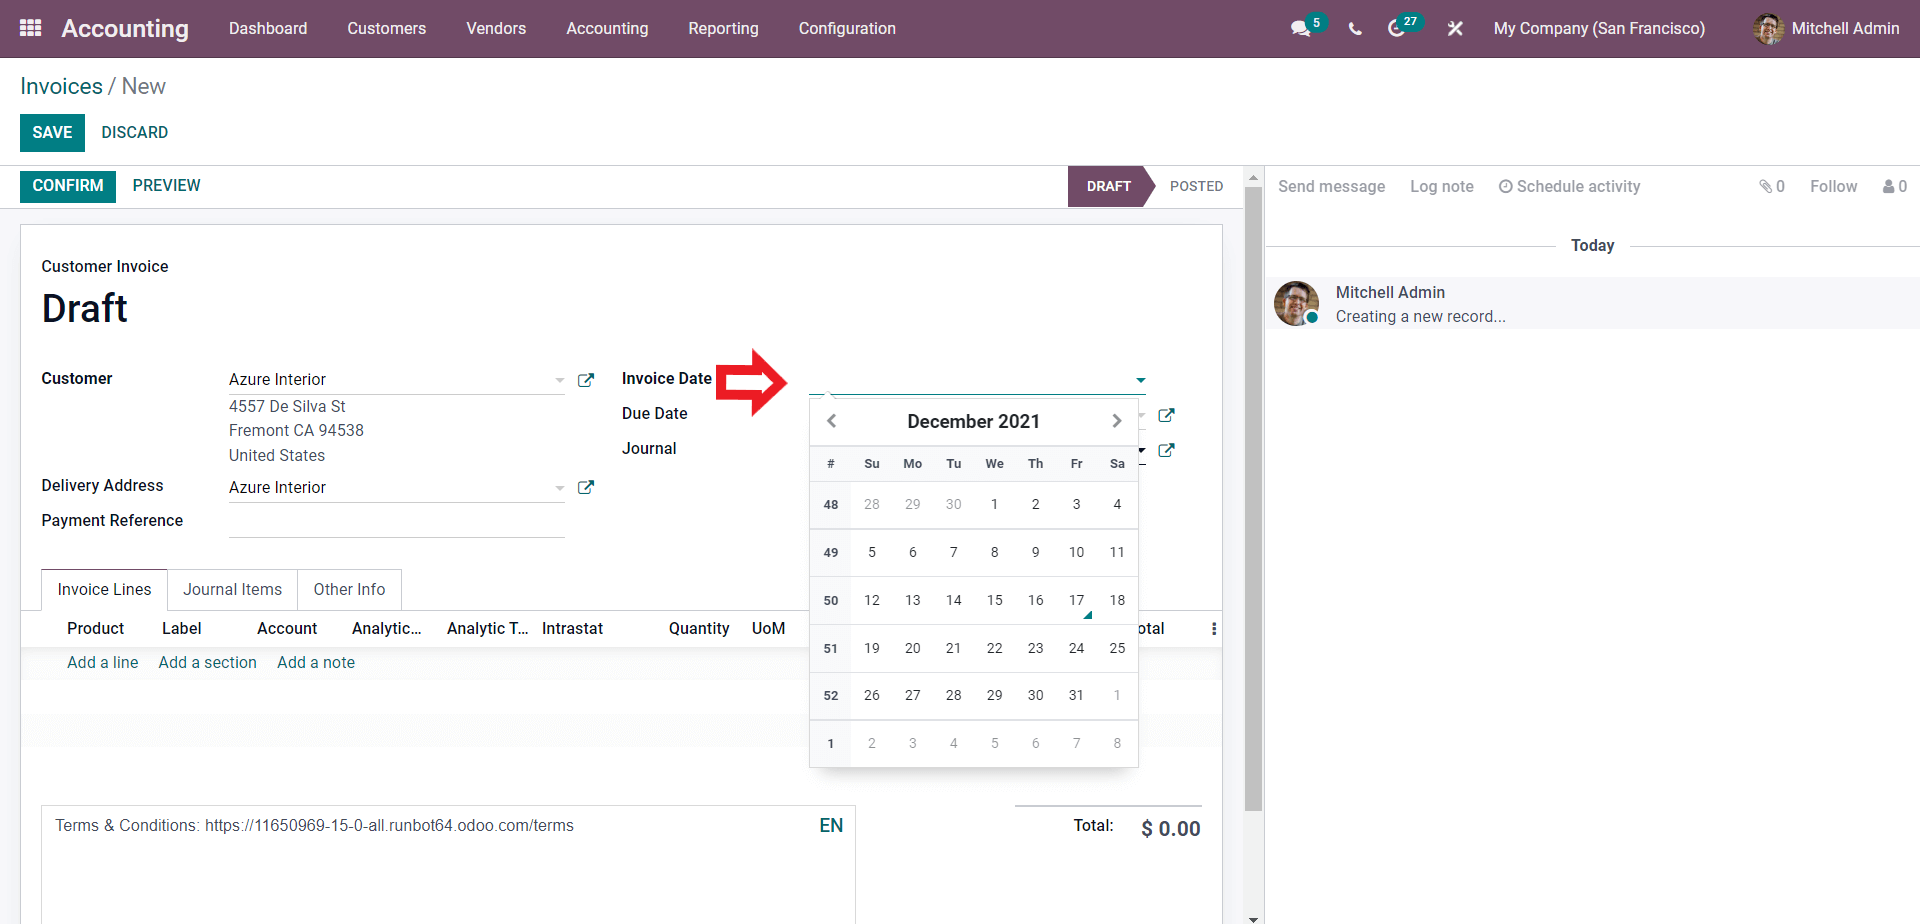Click the EN language indicator in terms
Screen dimensions: 1920x924
(831, 825)
